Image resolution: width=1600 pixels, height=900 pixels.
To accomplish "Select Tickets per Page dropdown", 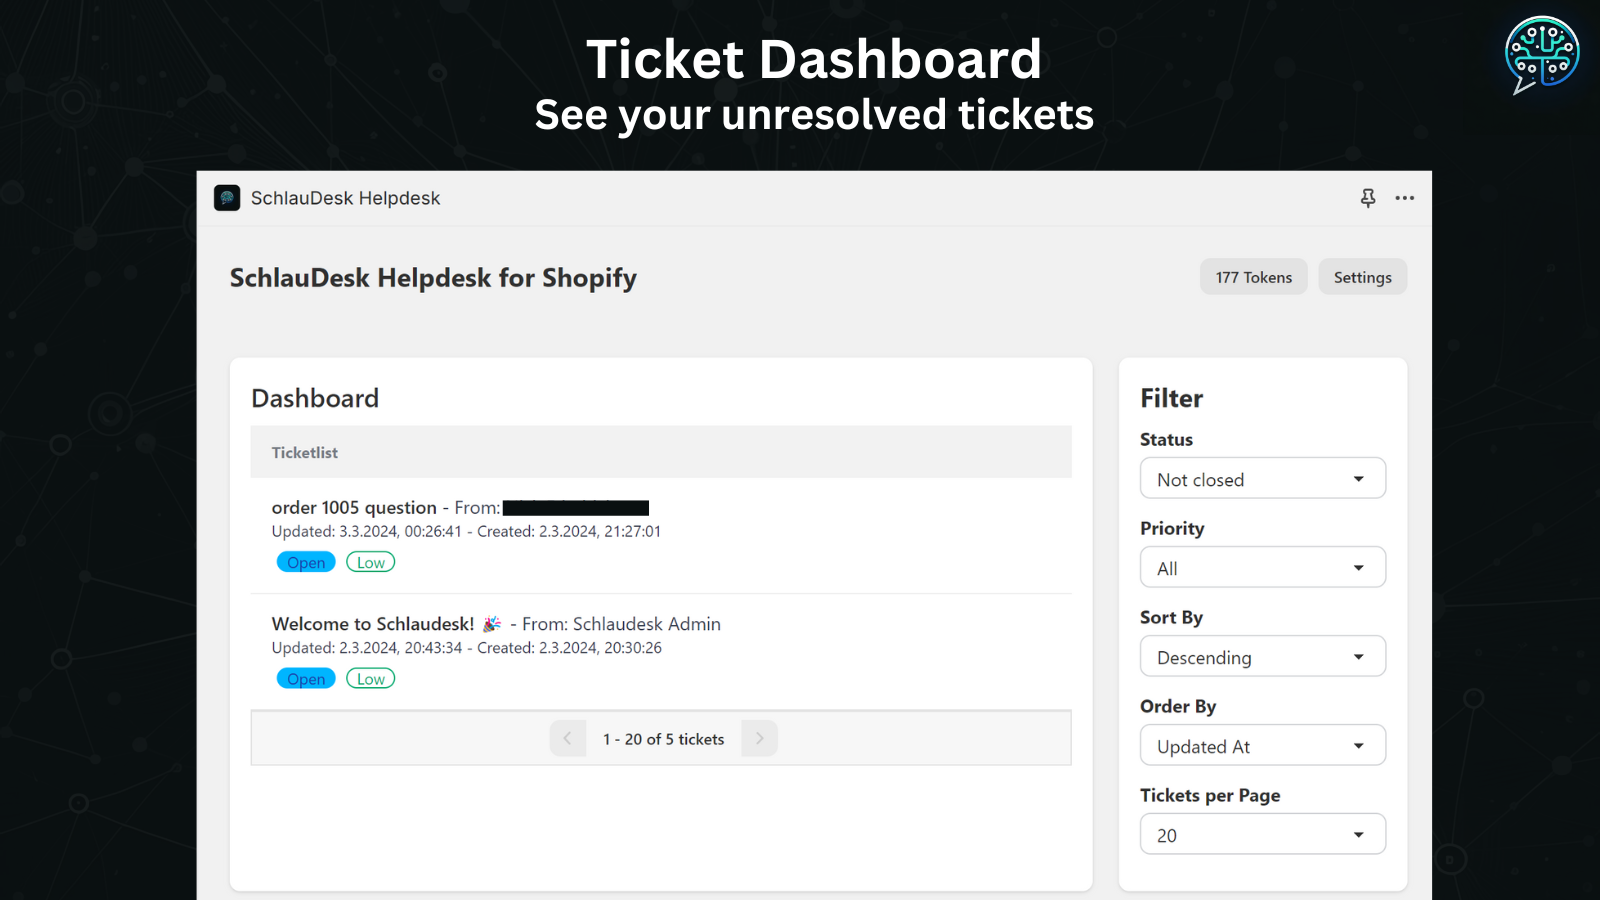I will (1262, 835).
